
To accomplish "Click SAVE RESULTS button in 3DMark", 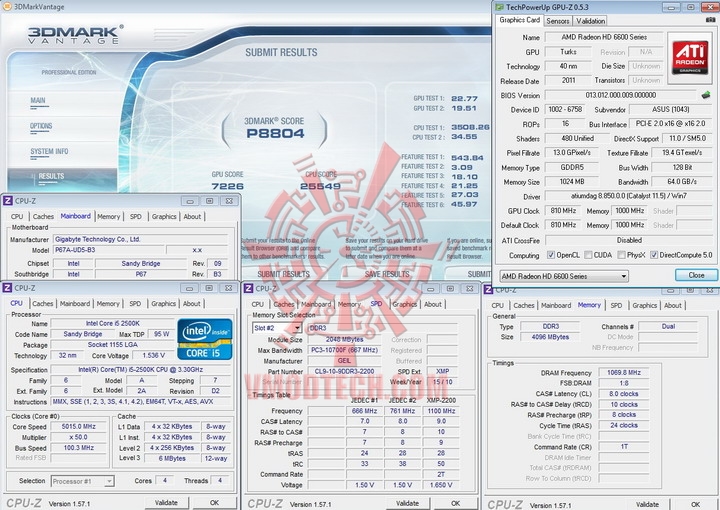I will [x=387, y=274].
